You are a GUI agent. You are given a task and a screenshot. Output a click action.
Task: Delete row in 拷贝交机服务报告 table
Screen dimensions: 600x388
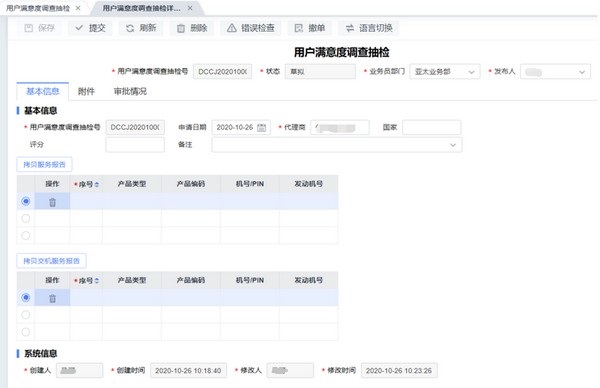[52, 298]
